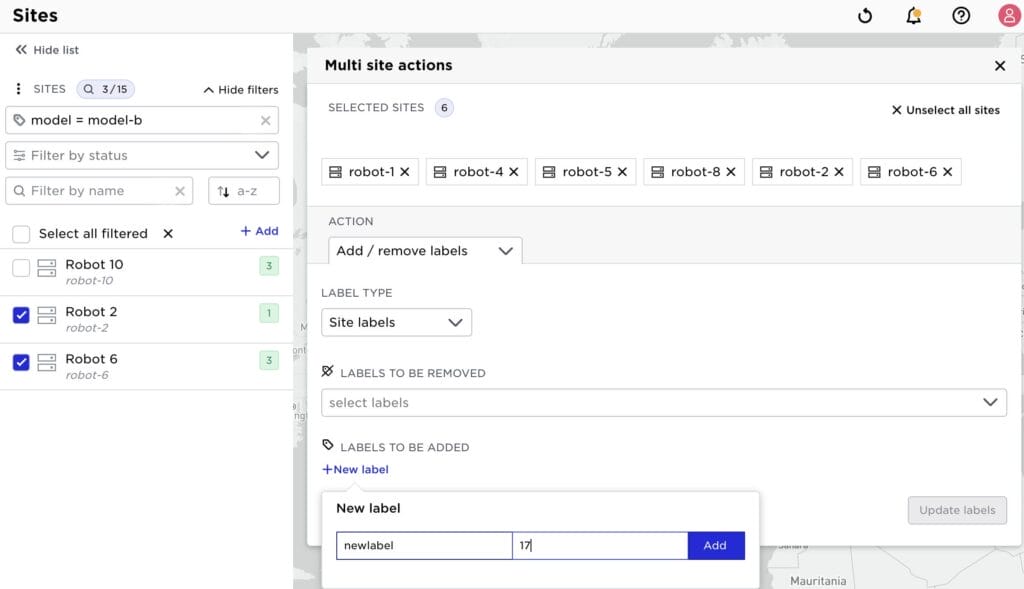Uncheck the Robot 6 checkbox
This screenshot has height=589, width=1024.
point(21,363)
